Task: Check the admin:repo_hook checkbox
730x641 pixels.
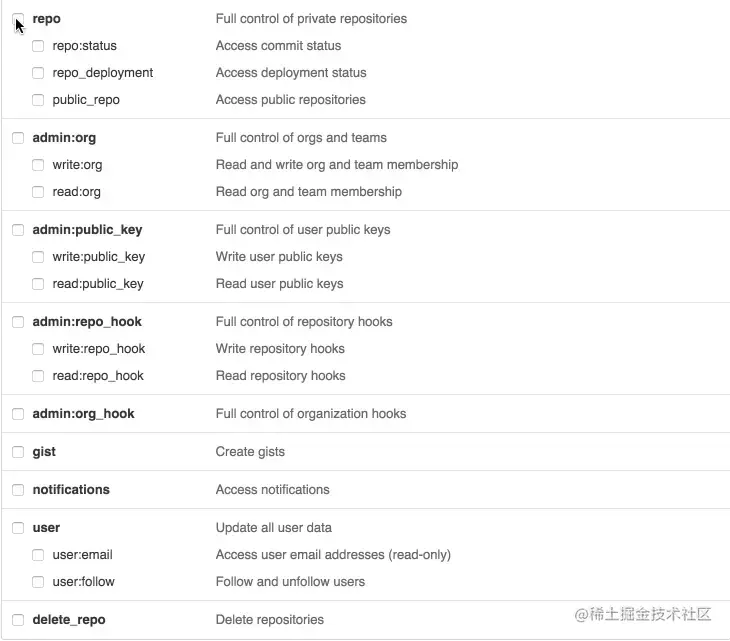Action: (18, 322)
